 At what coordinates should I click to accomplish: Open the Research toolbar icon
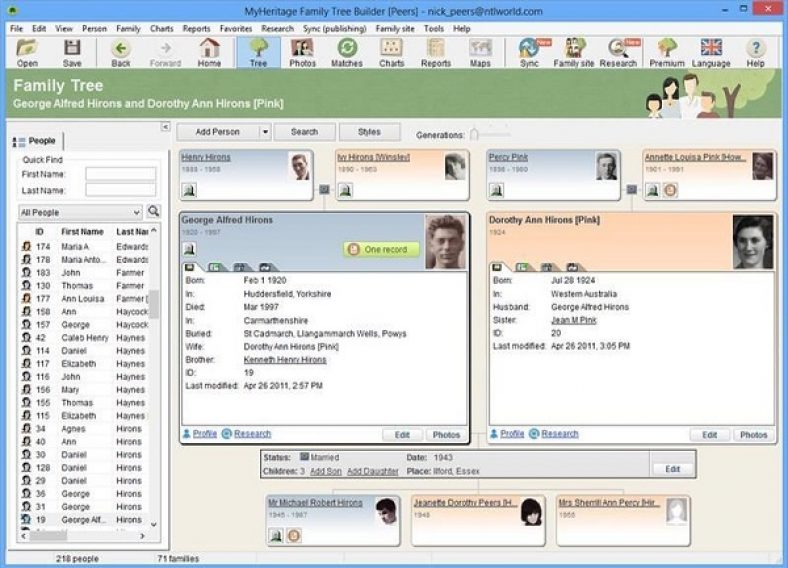coord(618,53)
